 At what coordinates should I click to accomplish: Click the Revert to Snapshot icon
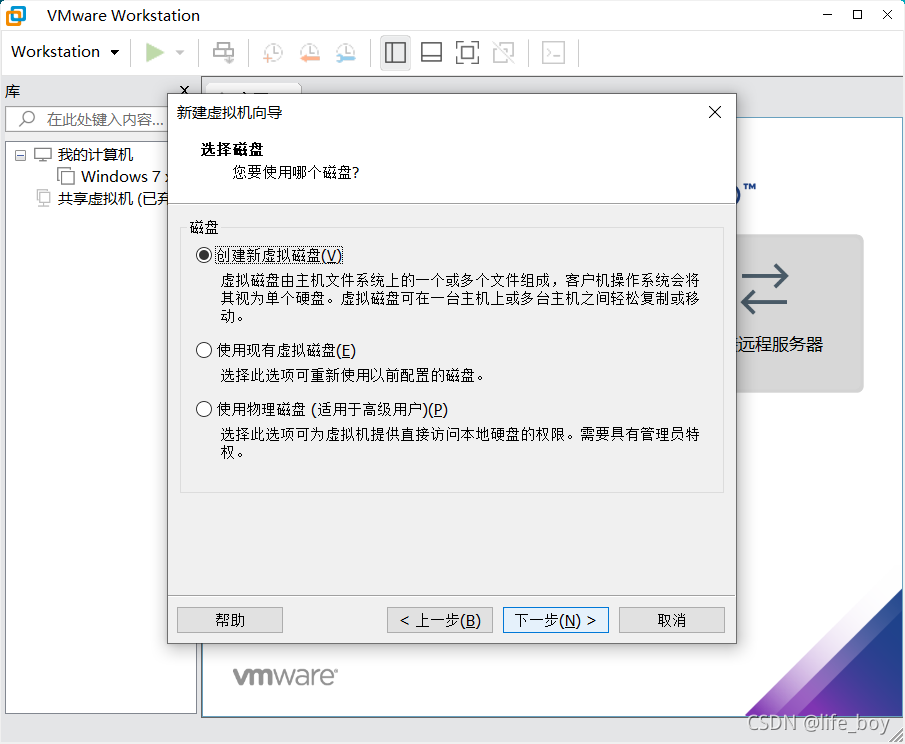point(309,53)
